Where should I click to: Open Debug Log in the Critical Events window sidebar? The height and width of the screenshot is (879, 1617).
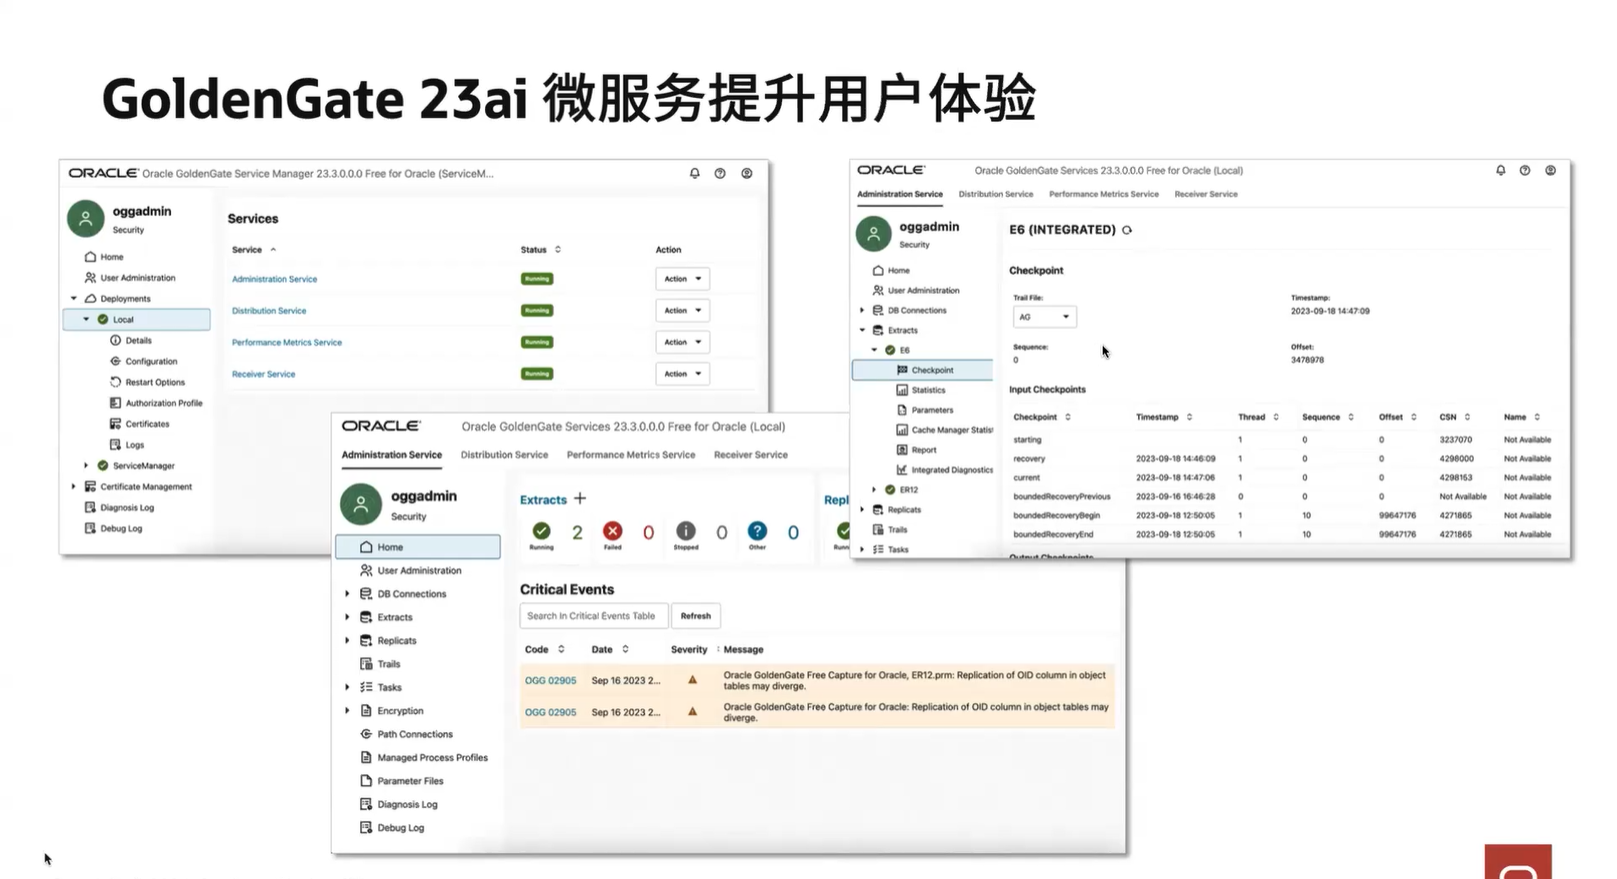tap(392, 828)
